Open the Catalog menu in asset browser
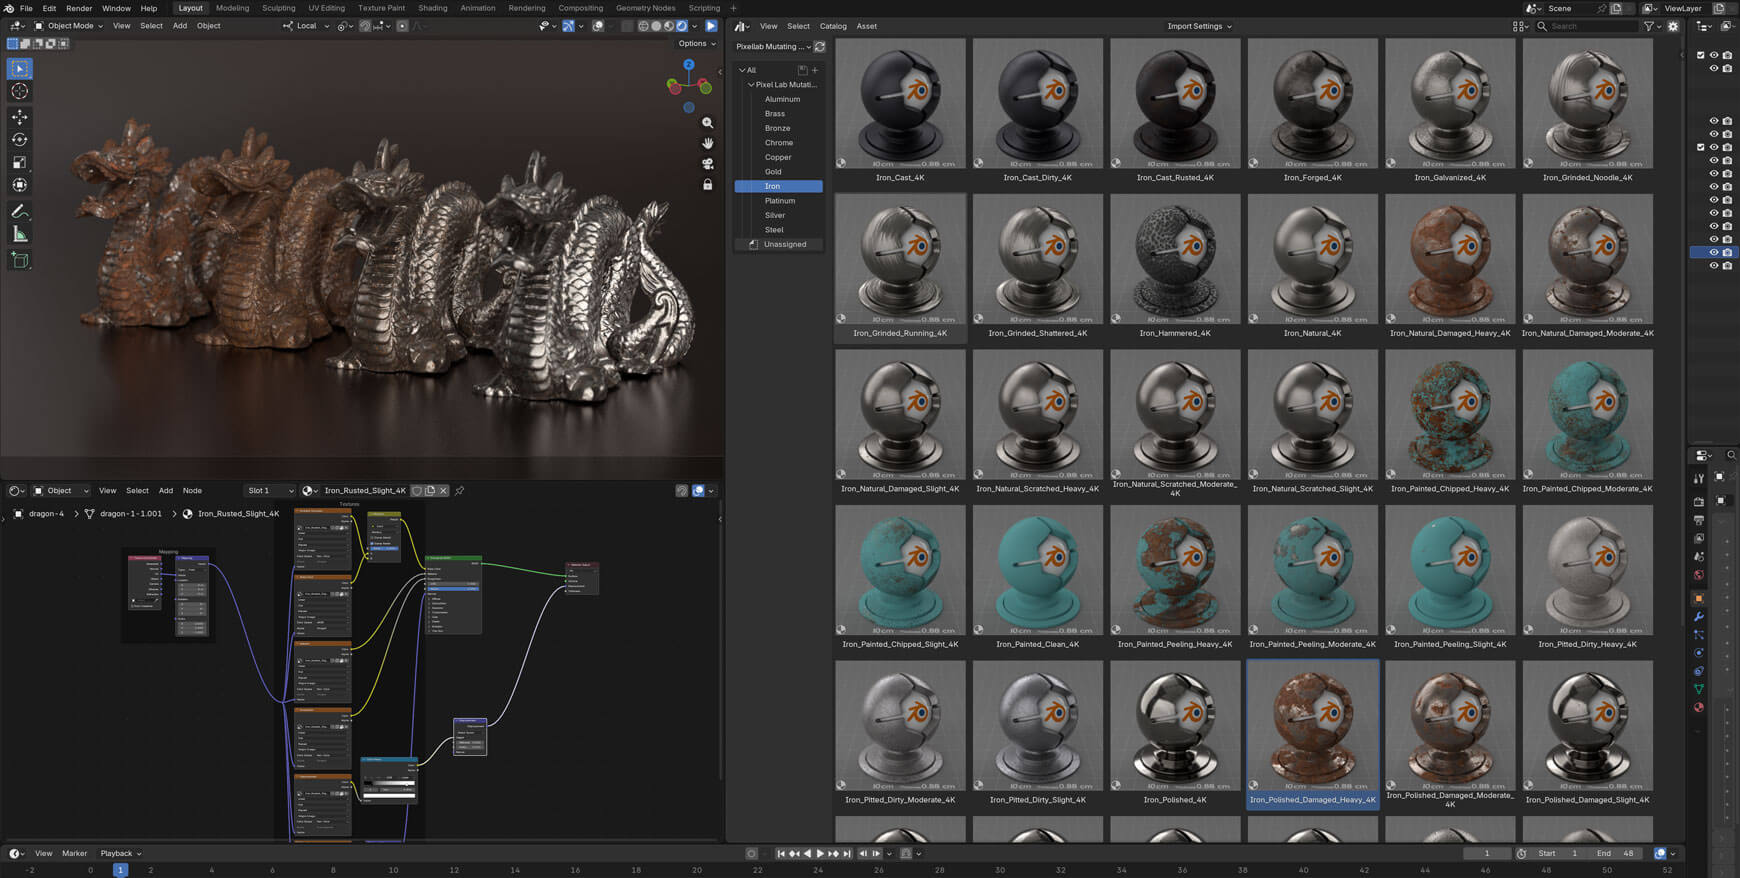The image size is (1740, 878). pos(833,26)
